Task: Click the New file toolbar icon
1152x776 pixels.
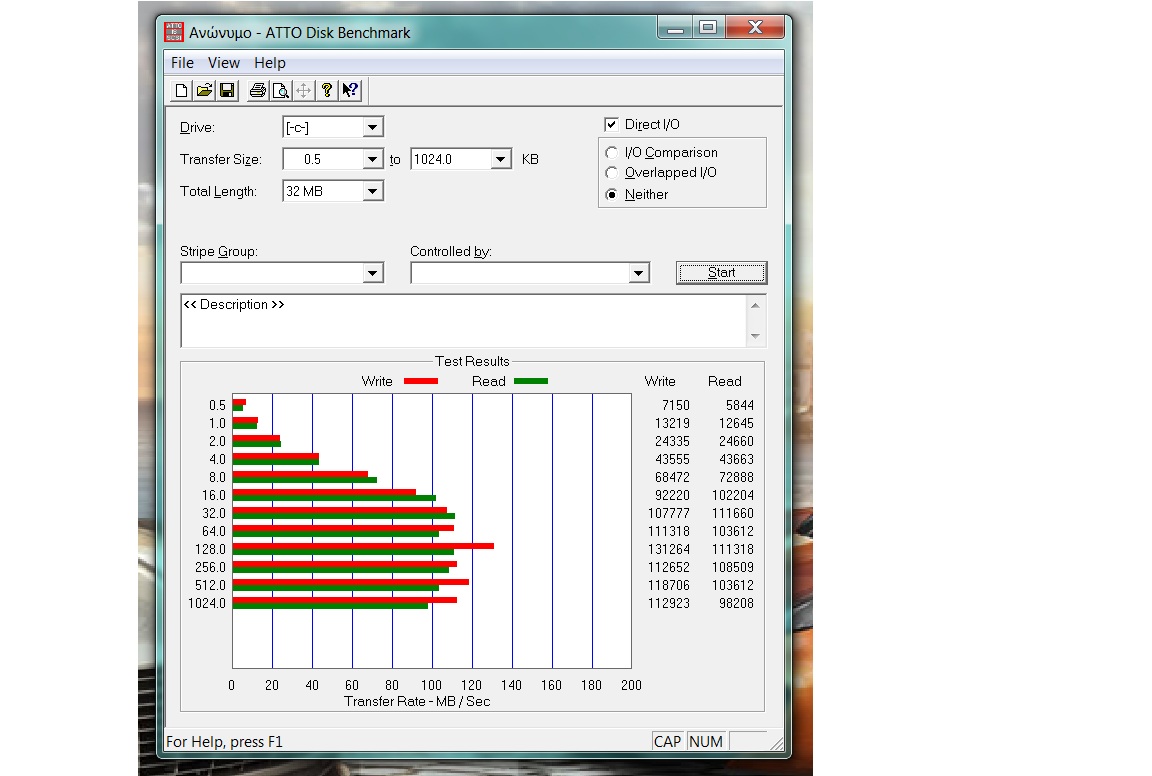Action: [181, 90]
